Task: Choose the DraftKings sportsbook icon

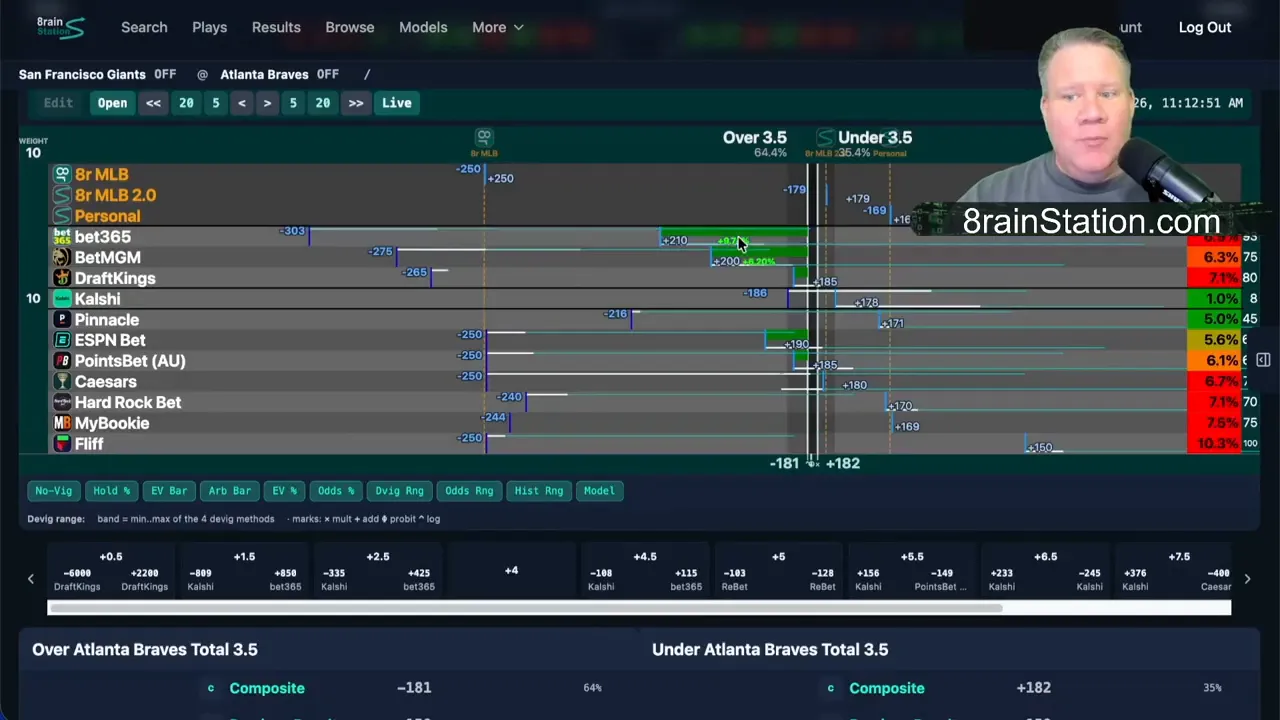Action: pyautogui.click(x=62, y=278)
